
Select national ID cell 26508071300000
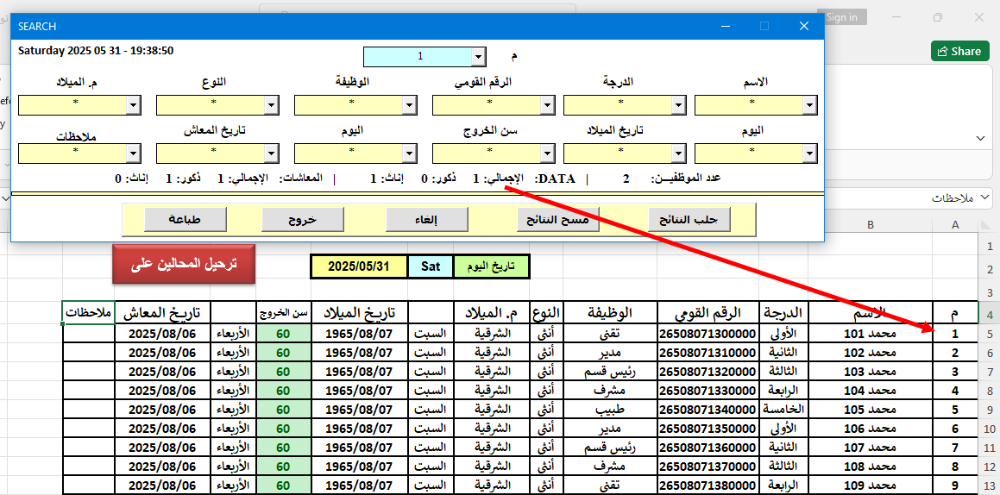click(x=708, y=334)
